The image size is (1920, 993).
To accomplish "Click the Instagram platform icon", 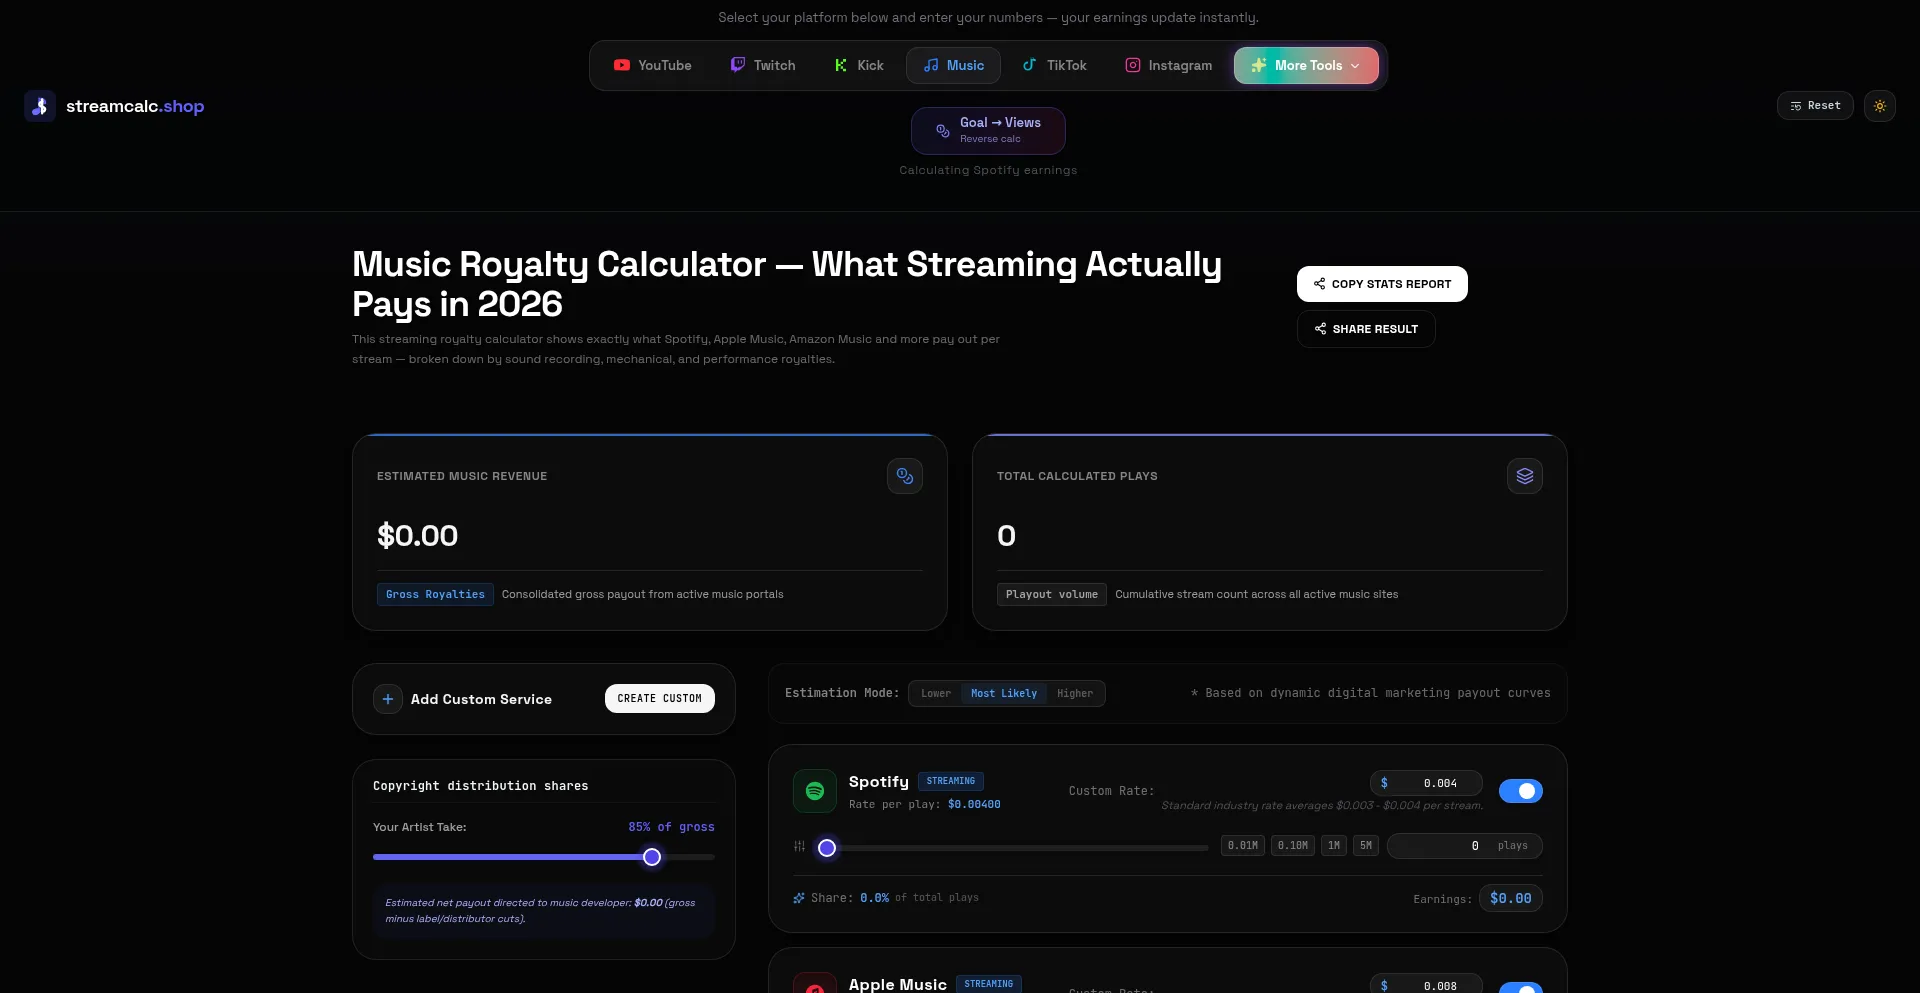I will click(x=1133, y=65).
